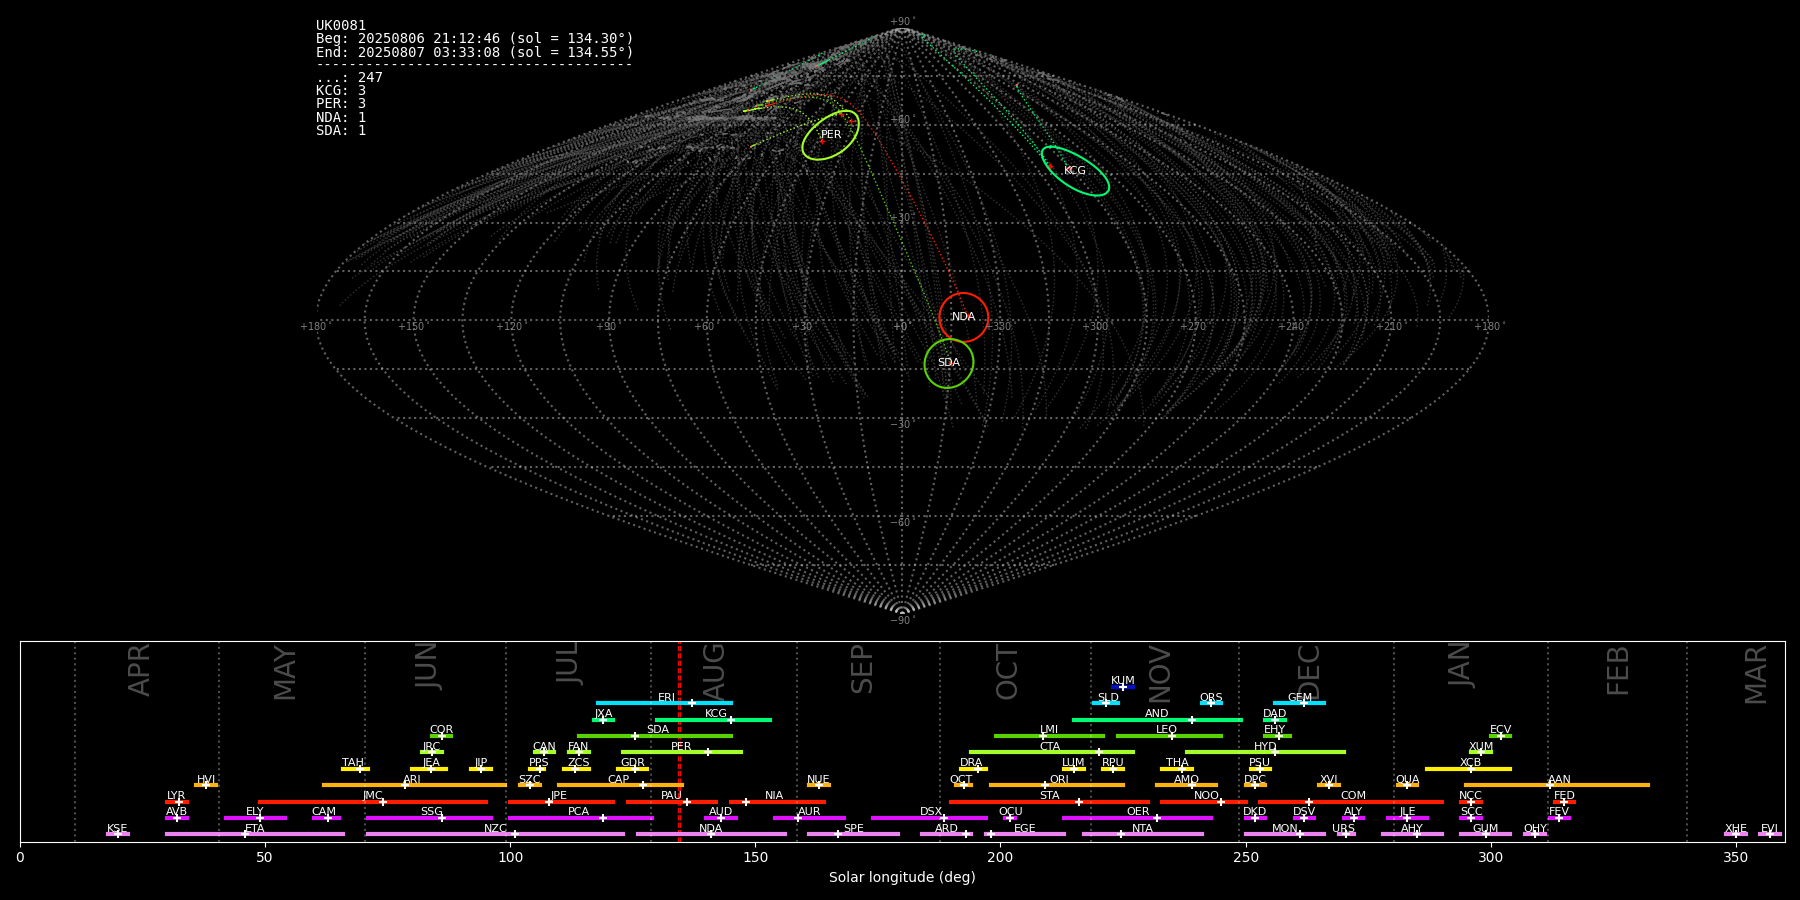
Task: Click the APR month label
Action: pos(139,670)
